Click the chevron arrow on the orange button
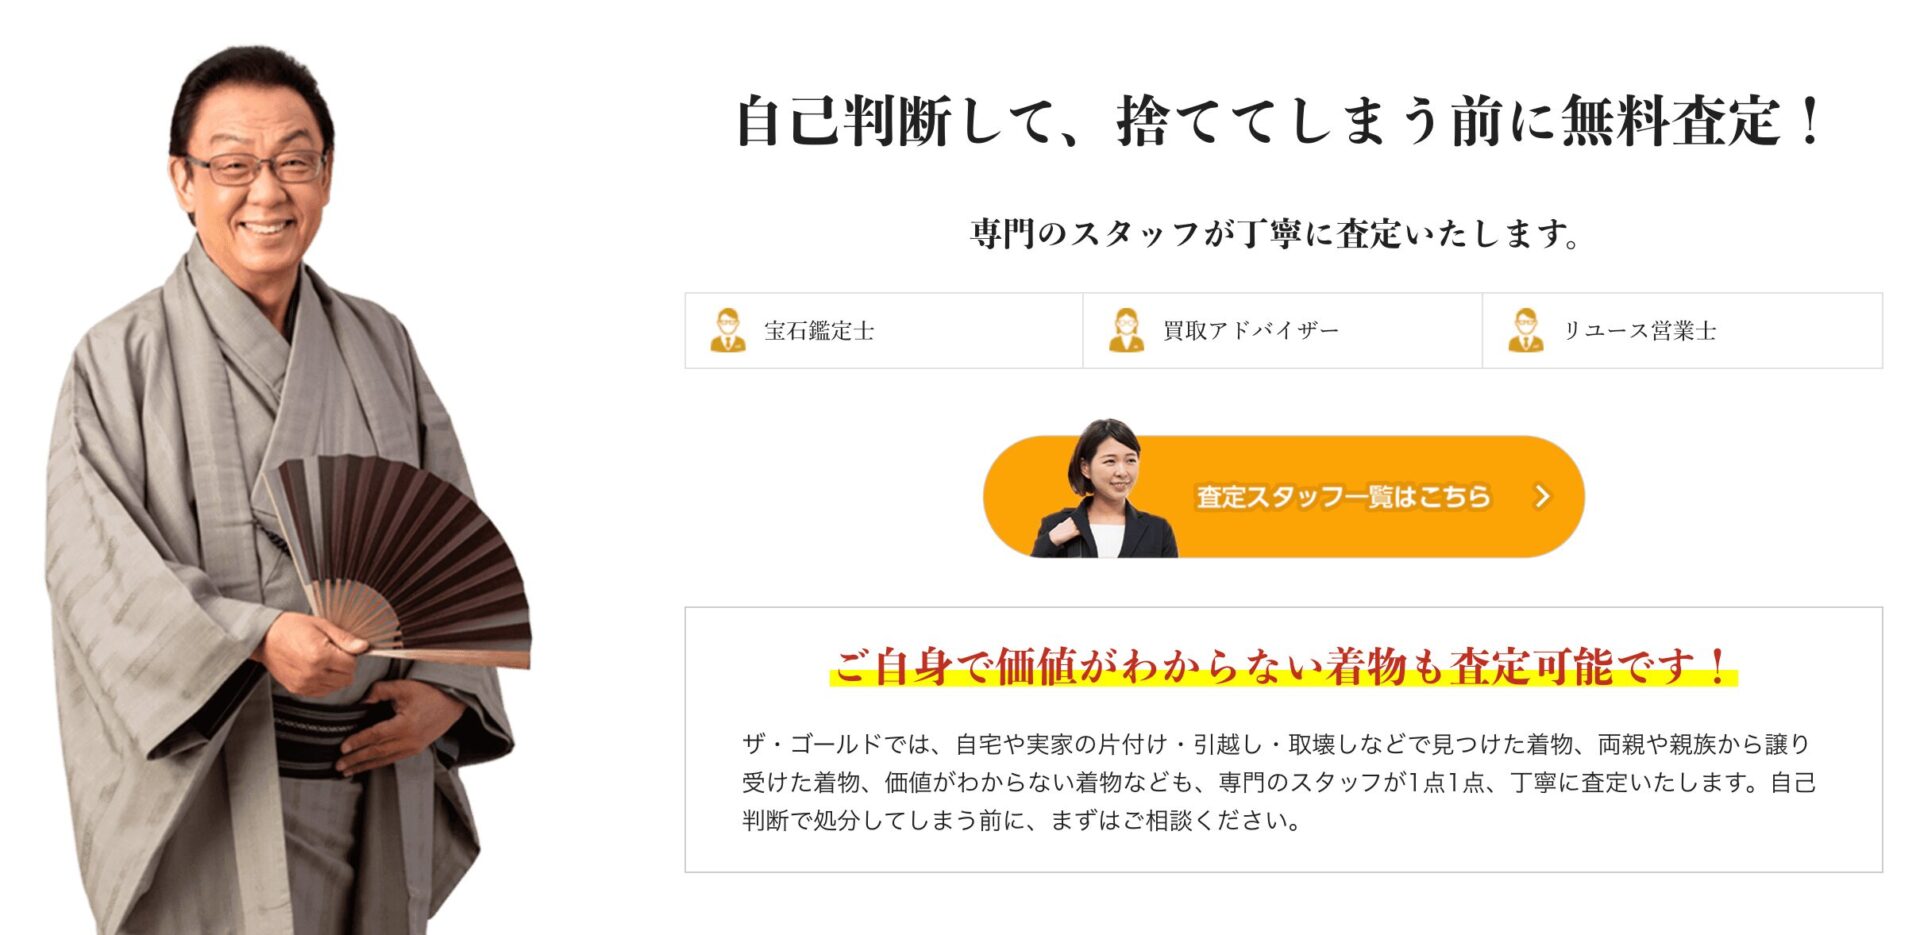Viewport: 1920px width, 935px height. [1542, 496]
